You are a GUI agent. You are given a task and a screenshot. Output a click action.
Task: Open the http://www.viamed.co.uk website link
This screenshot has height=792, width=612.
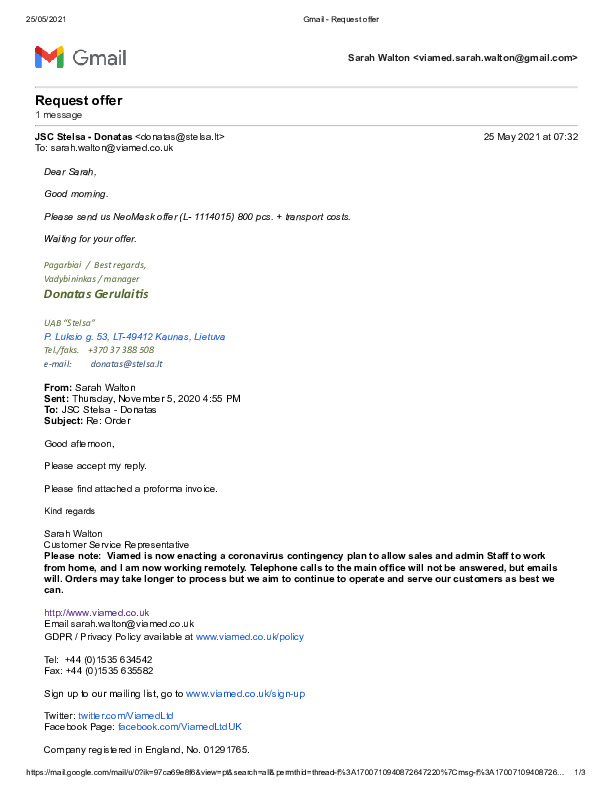pyautogui.click(x=97, y=612)
